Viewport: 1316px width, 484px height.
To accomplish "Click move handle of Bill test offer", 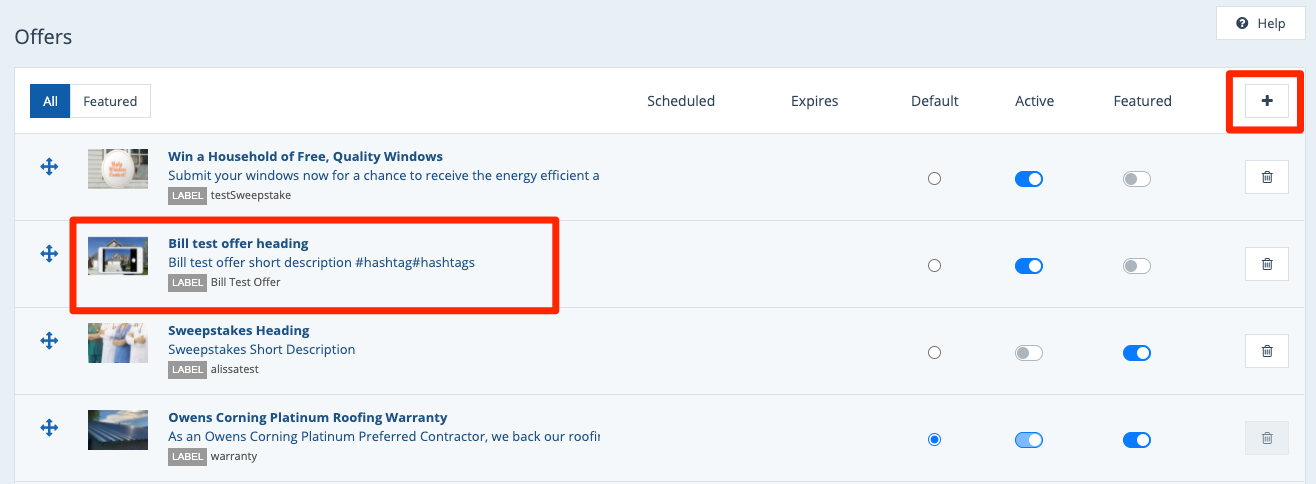I will pyautogui.click(x=49, y=254).
